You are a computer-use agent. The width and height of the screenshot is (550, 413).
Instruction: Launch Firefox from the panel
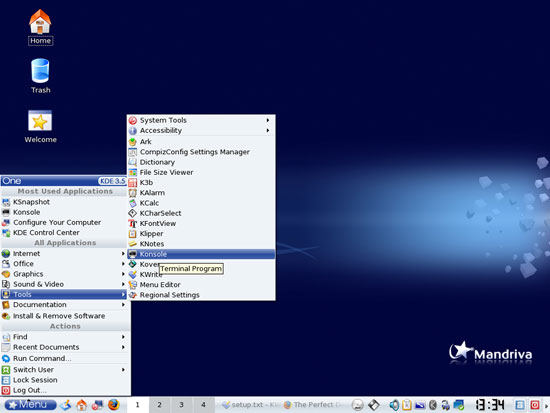113,405
